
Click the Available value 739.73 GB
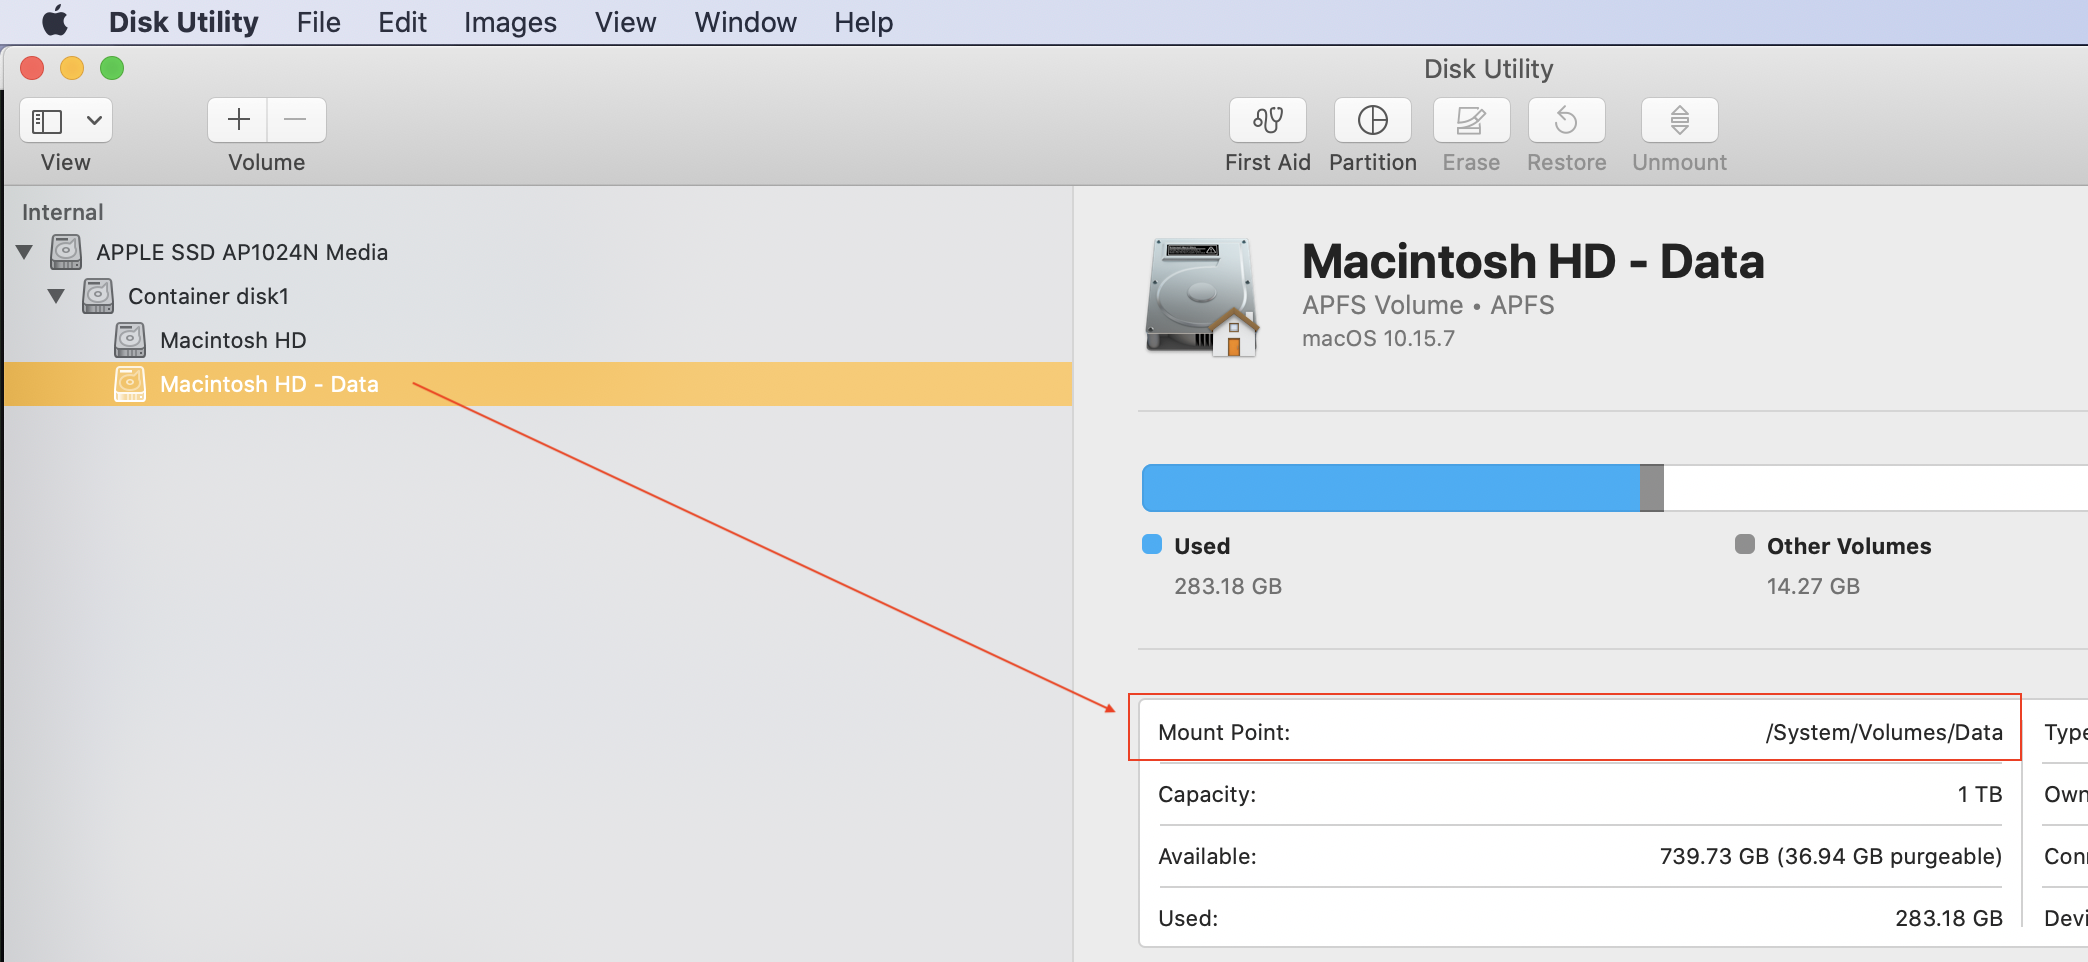pyautogui.click(x=1831, y=856)
